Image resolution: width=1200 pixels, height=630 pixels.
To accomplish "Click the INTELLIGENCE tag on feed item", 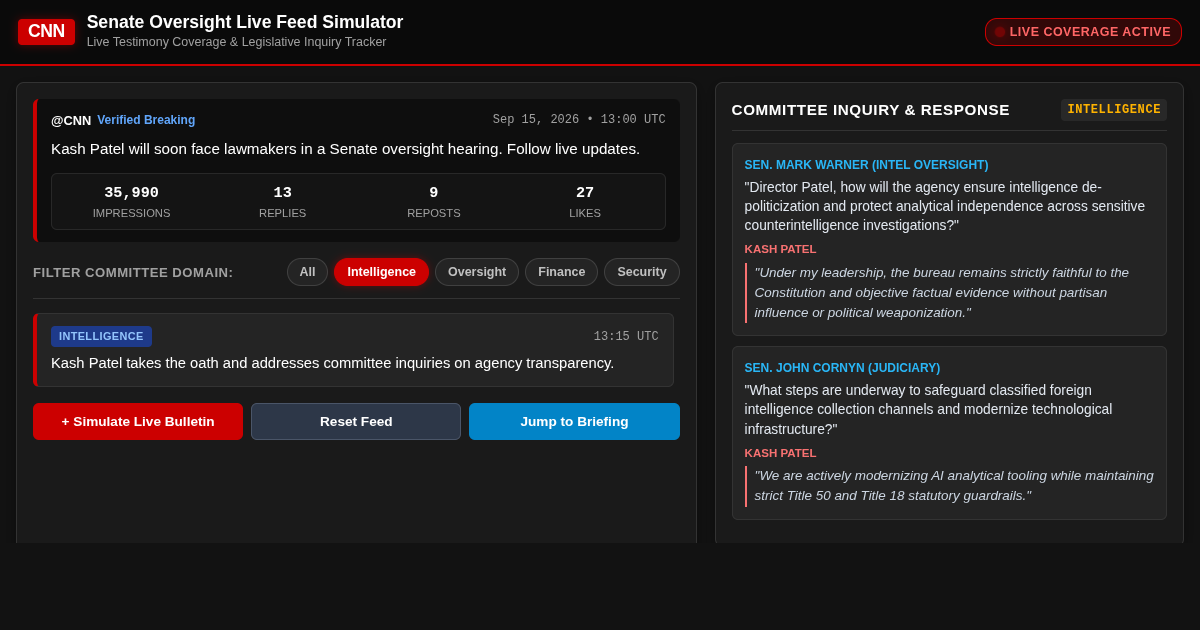I will [101, 336].
